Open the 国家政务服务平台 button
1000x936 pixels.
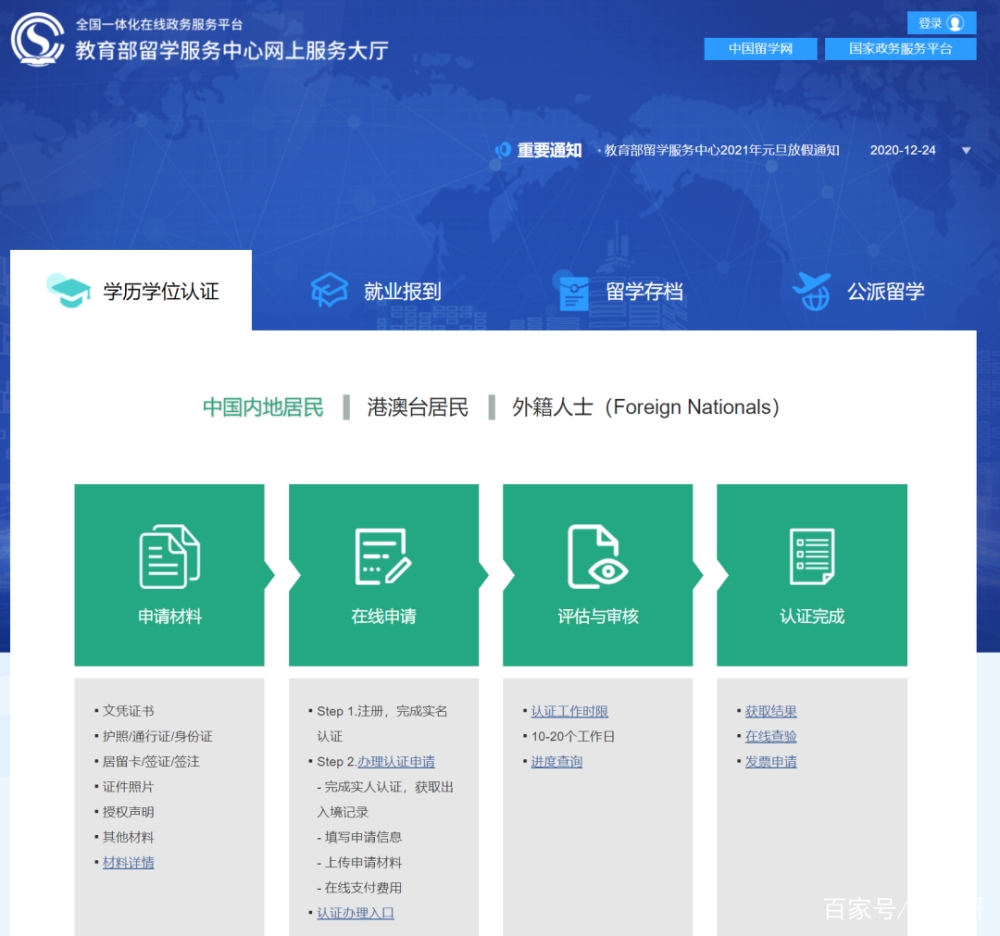click(900, 49)
